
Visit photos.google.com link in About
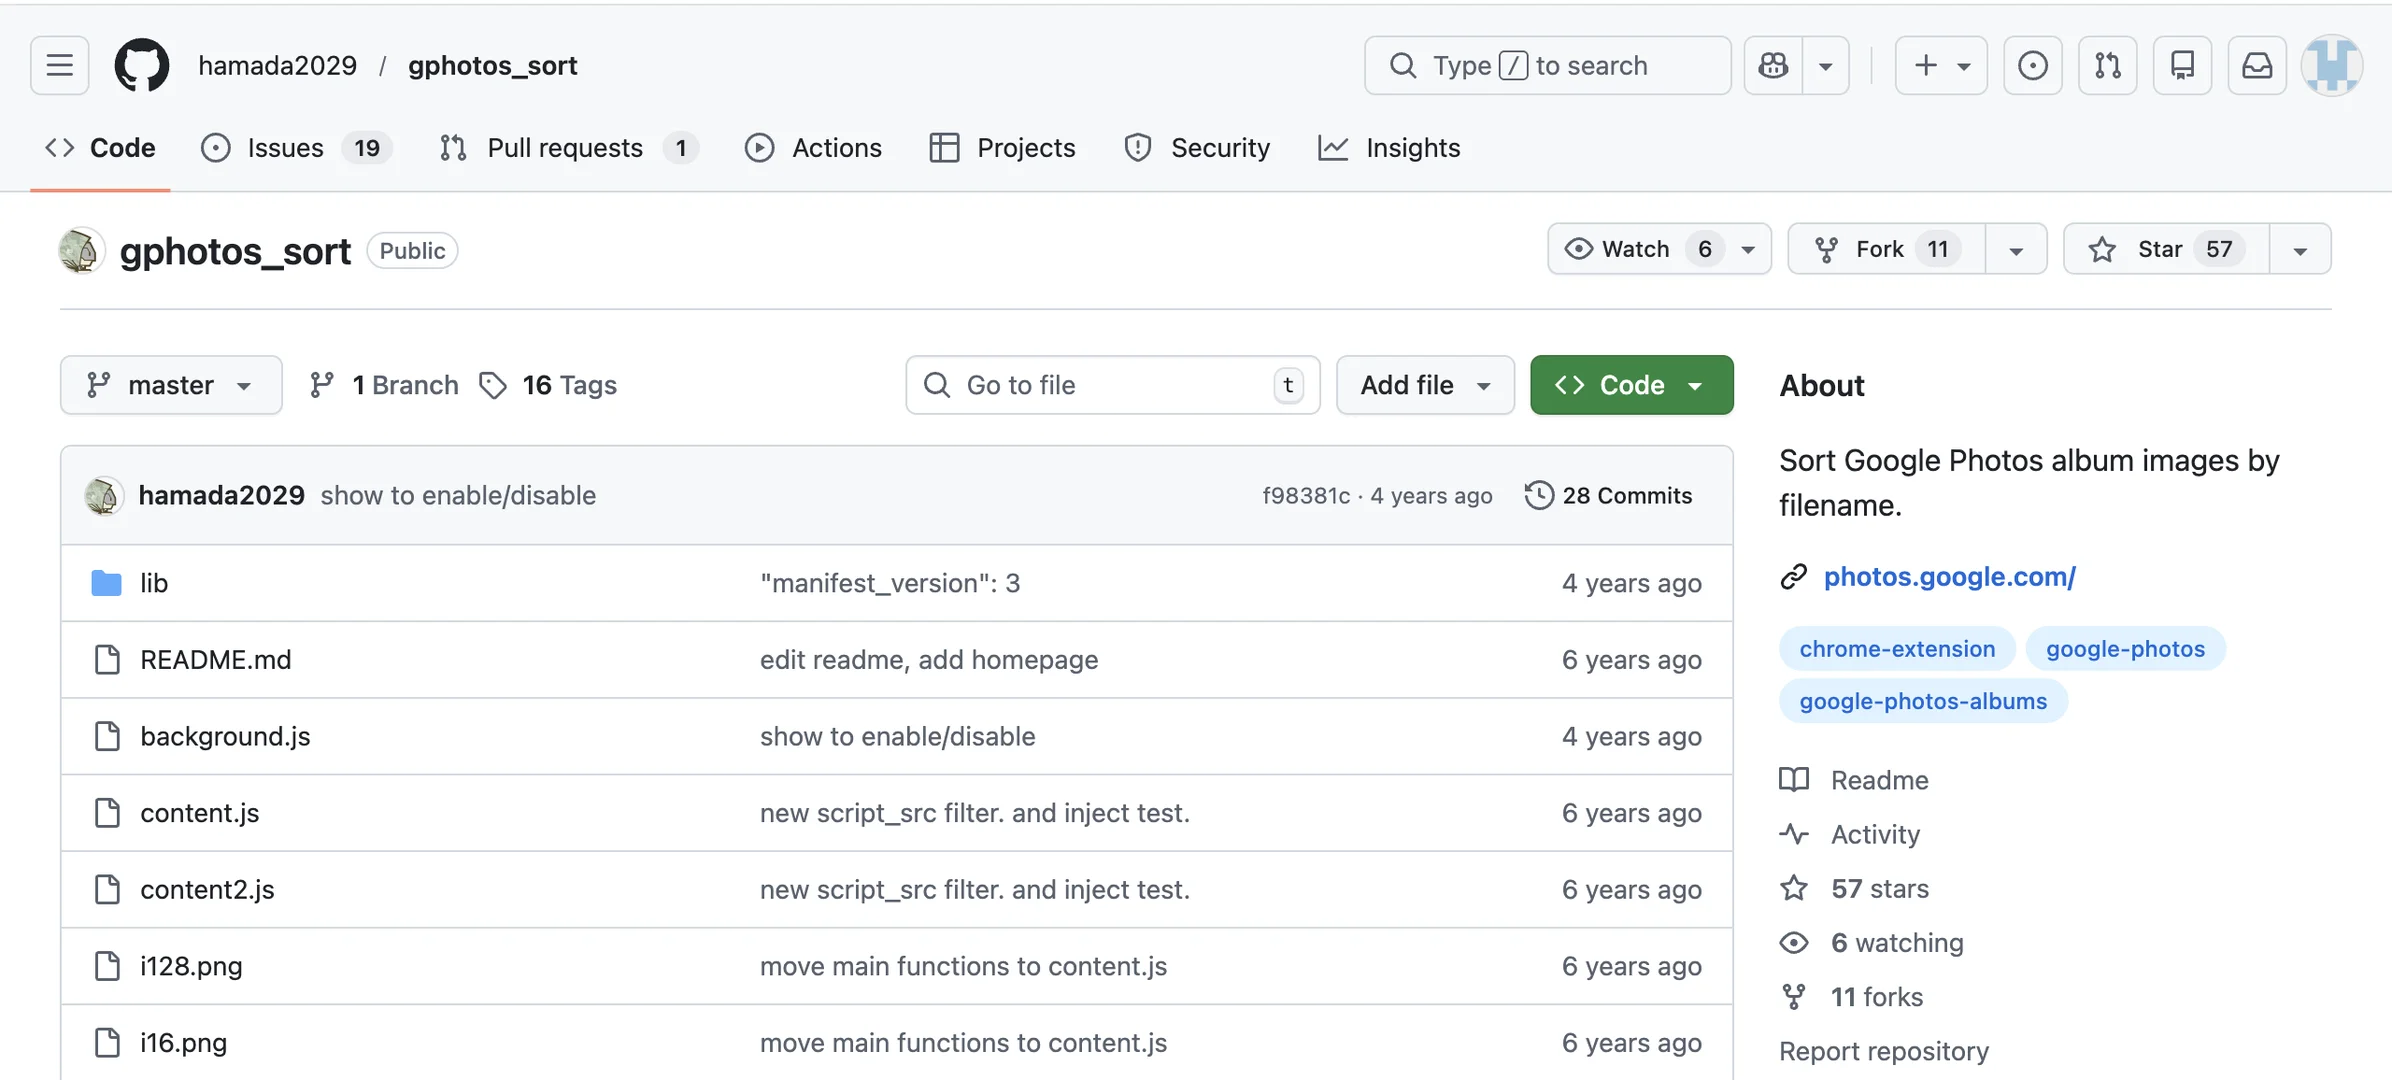pyautogui.click(x=1949, y=577)
